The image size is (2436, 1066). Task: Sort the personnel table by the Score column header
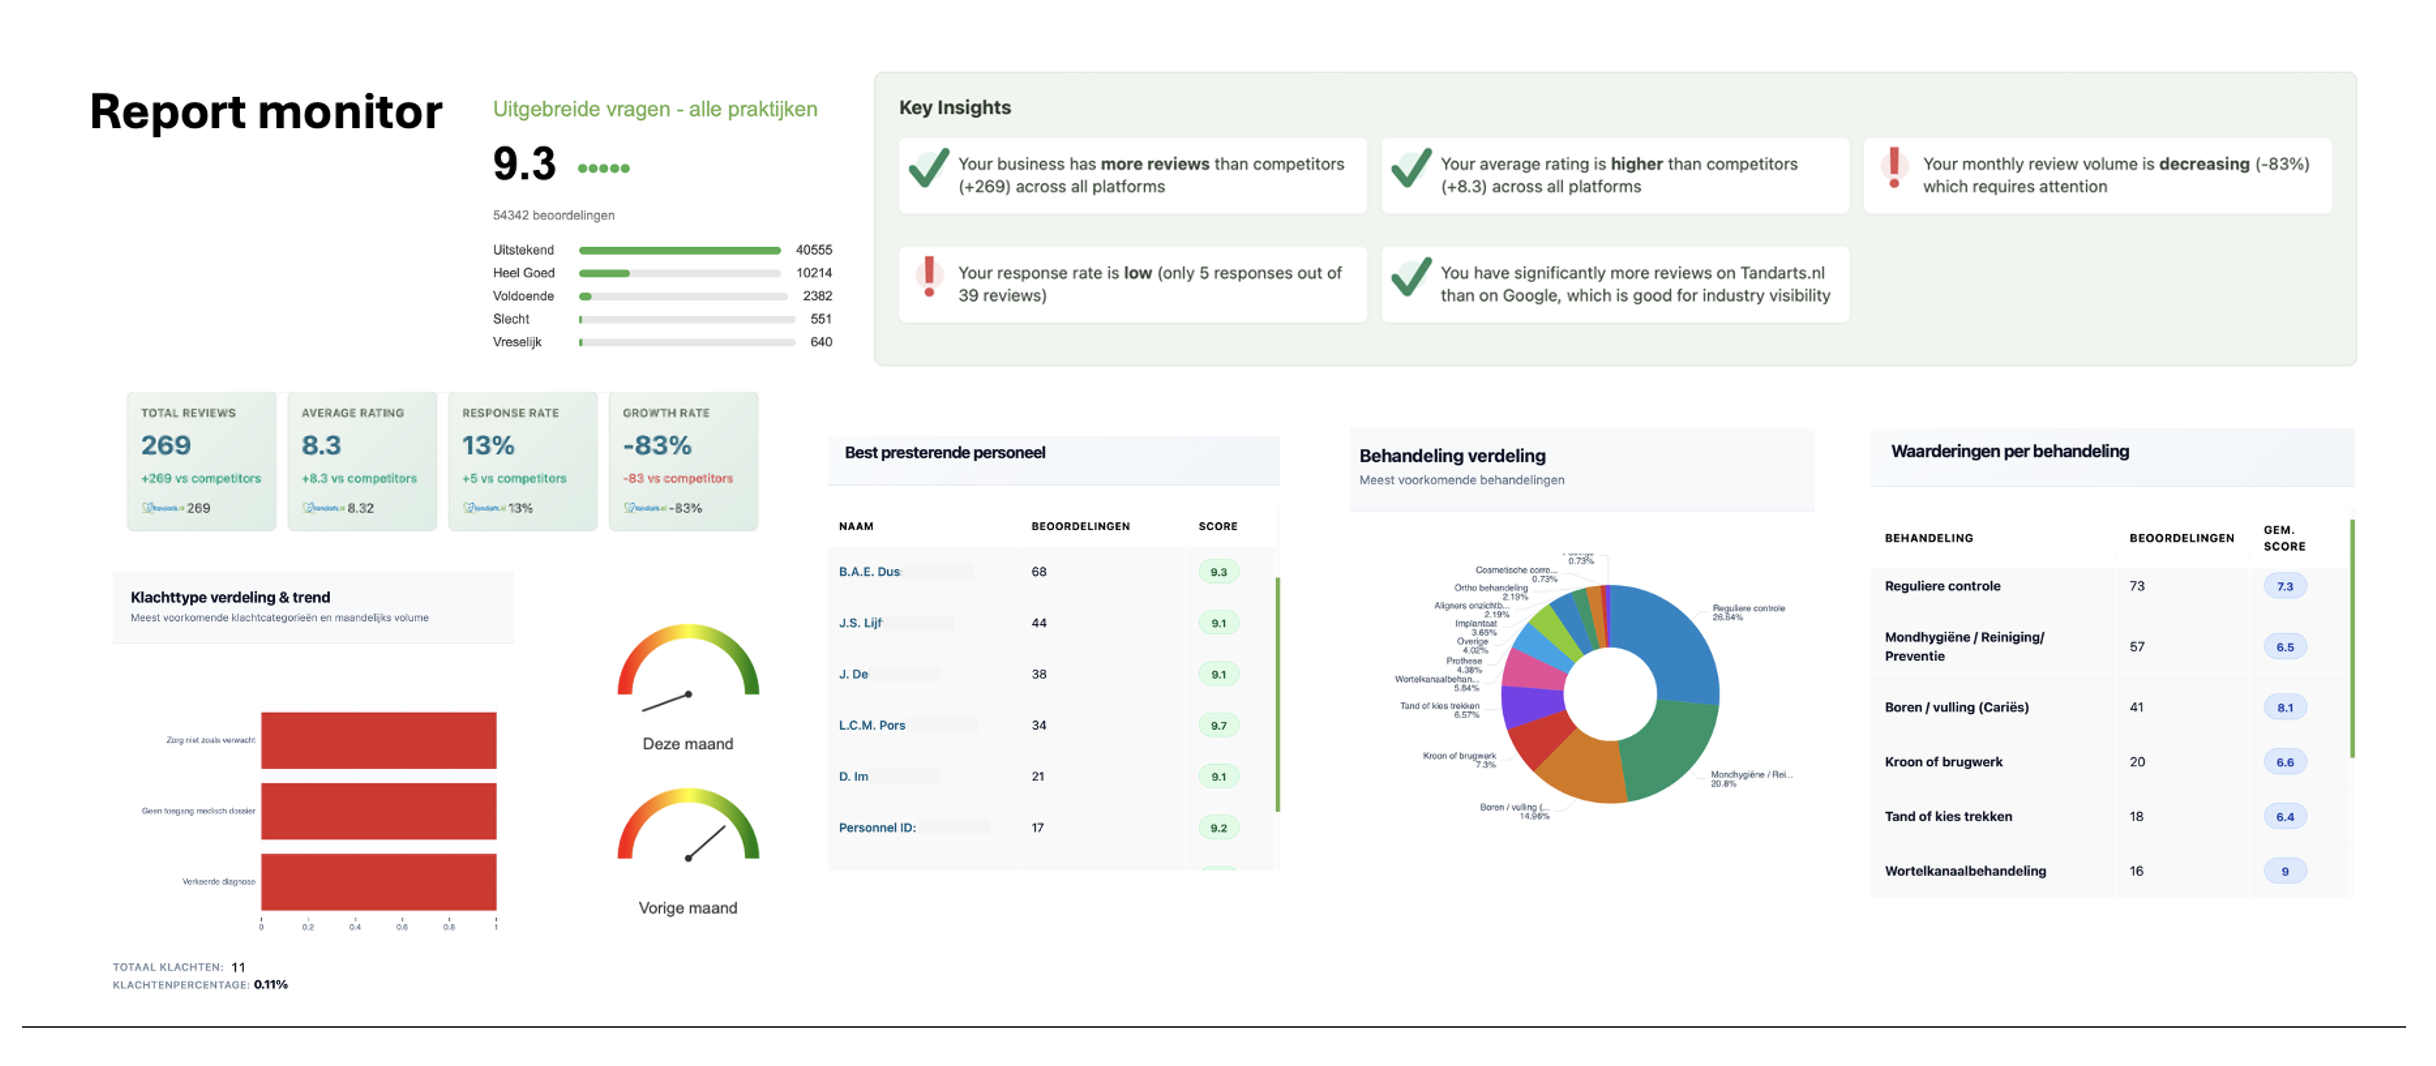1217,526
